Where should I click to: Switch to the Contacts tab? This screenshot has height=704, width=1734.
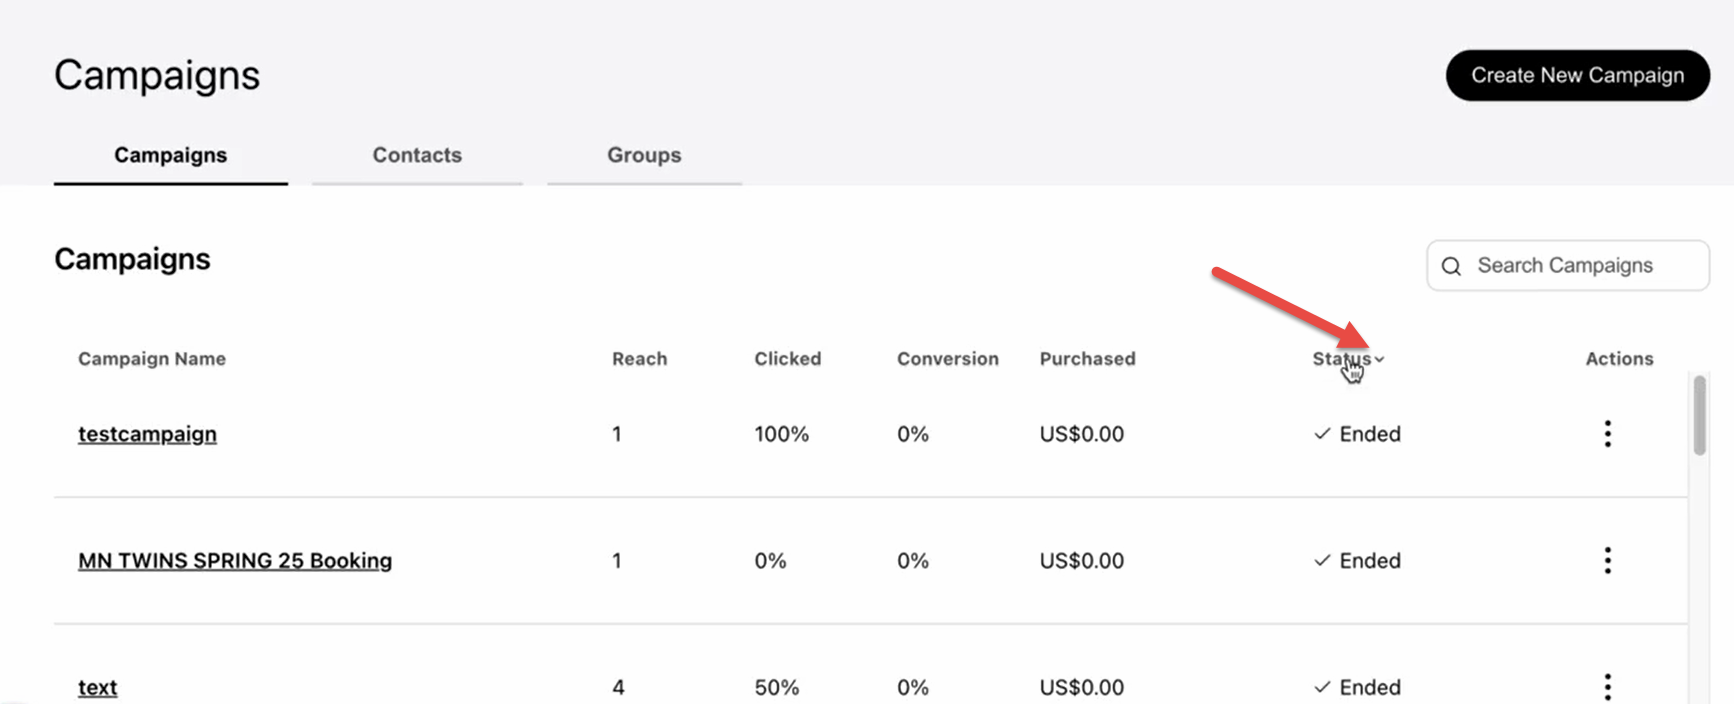417,155
